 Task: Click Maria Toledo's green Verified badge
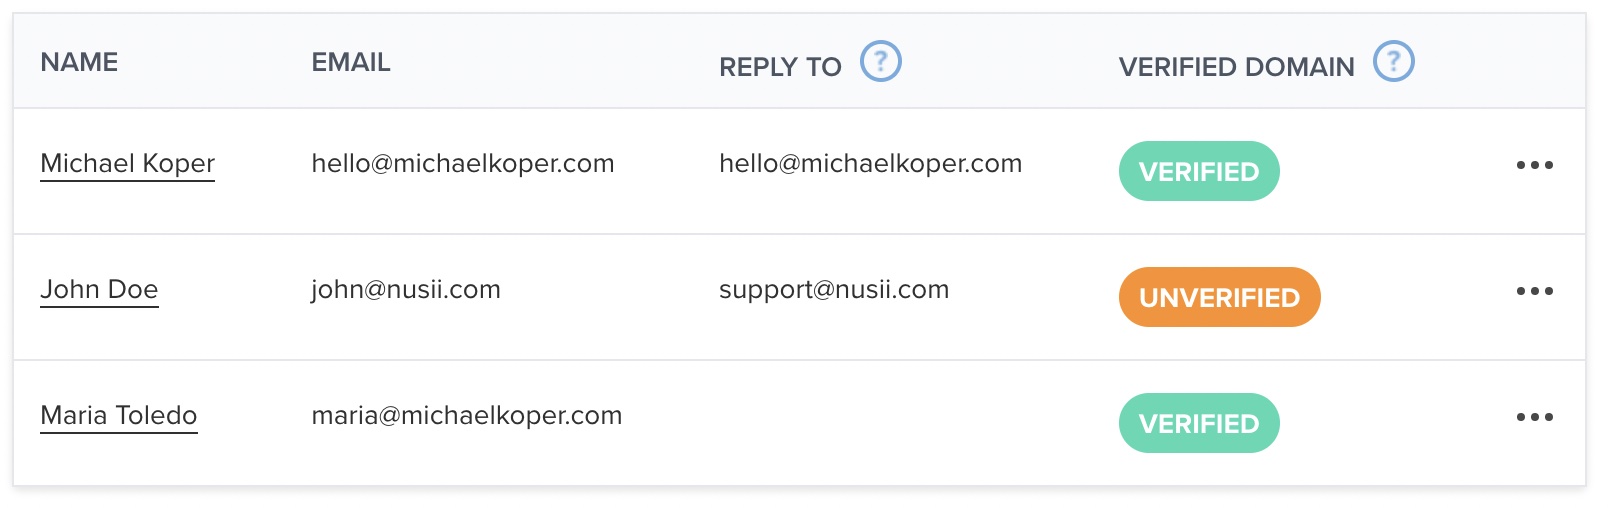click(x=1198, y=423)
